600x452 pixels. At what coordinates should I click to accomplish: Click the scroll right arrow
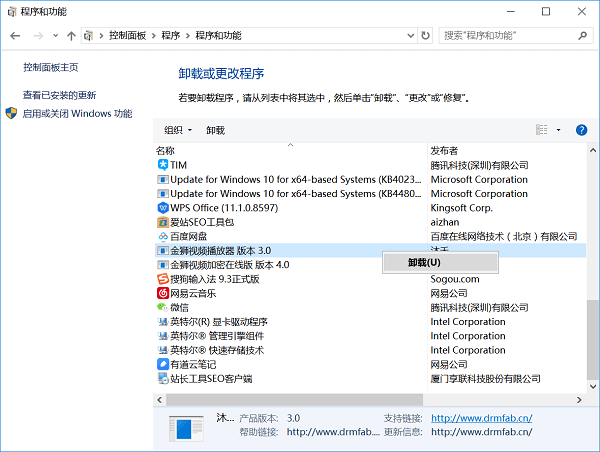tap(579, 400)
